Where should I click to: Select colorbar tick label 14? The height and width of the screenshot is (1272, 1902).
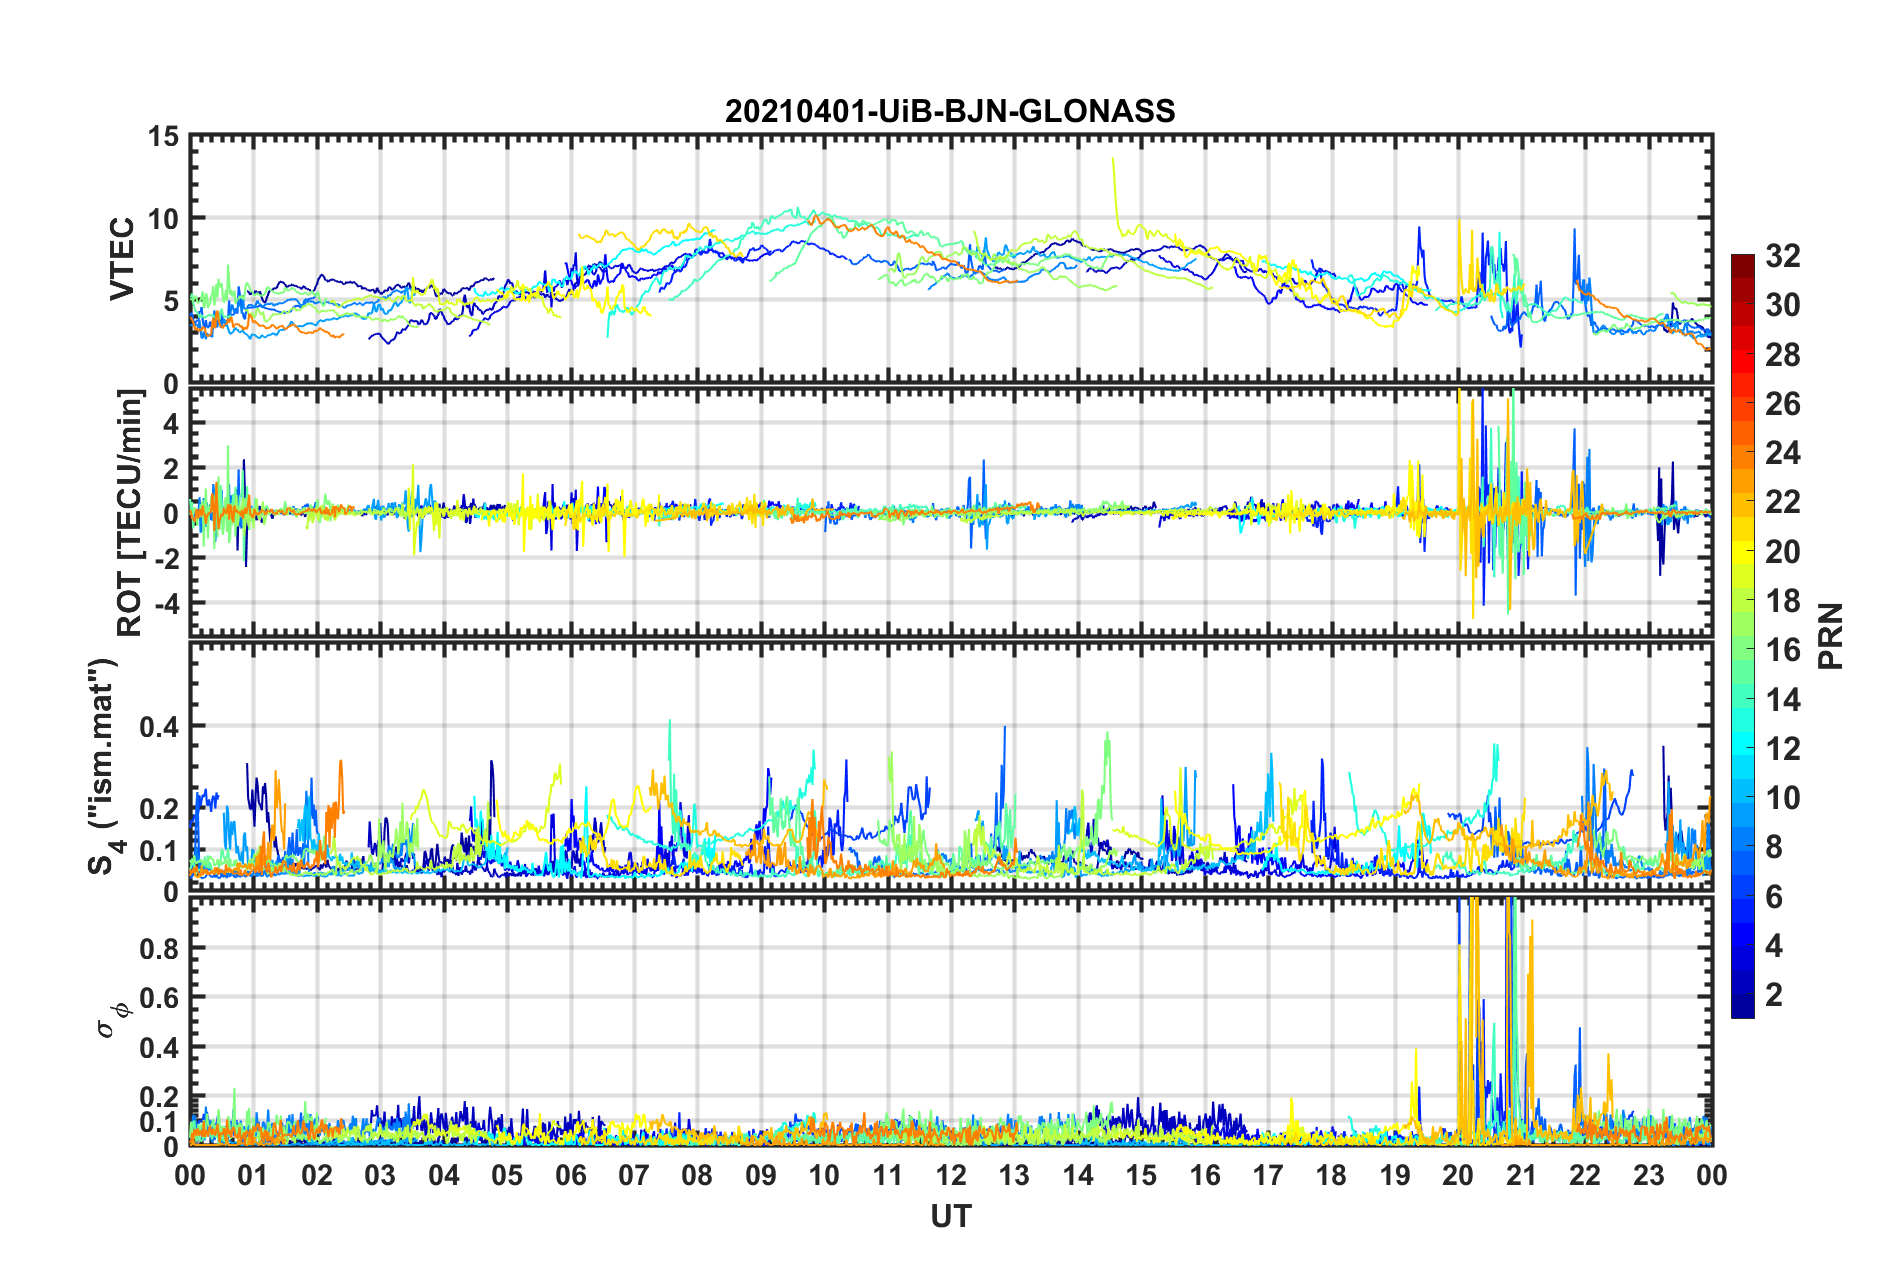[1782, 700]
